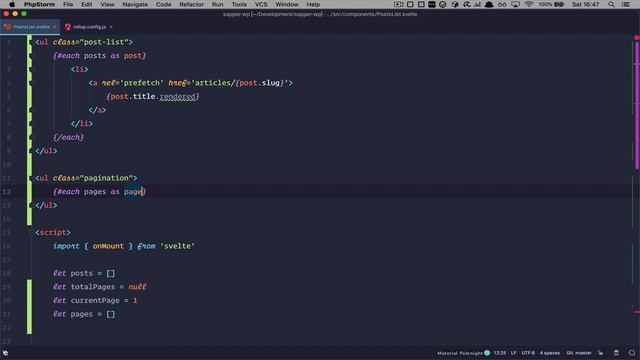Click the 'currentPage' variable name
Screen dimensions: 640x360
point(95,300)
